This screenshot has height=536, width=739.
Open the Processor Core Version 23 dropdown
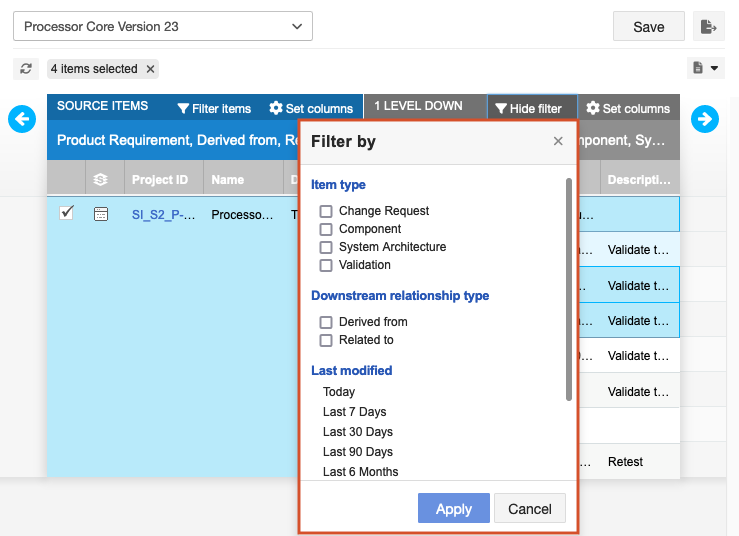point(163,27)
